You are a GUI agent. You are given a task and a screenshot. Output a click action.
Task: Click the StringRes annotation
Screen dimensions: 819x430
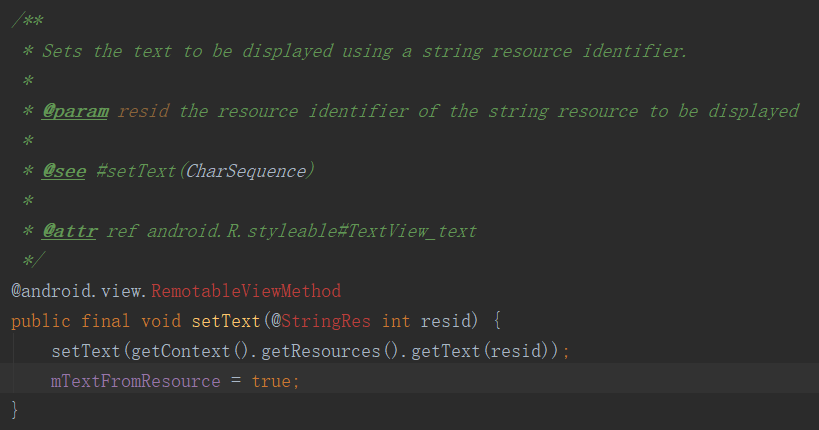326,321
